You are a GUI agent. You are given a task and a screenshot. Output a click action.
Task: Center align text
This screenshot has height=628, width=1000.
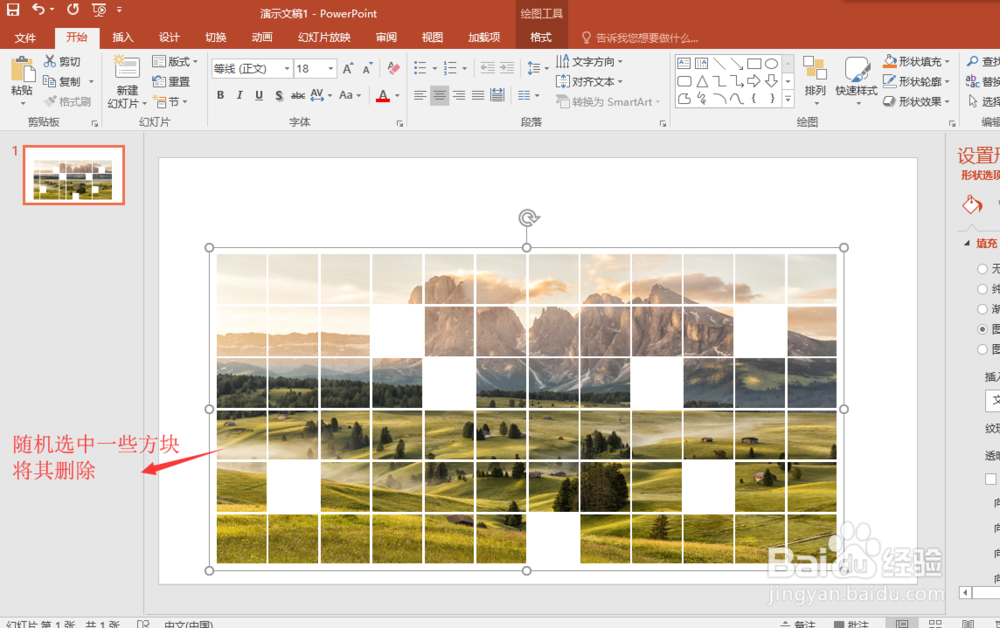tap(439, 96)
